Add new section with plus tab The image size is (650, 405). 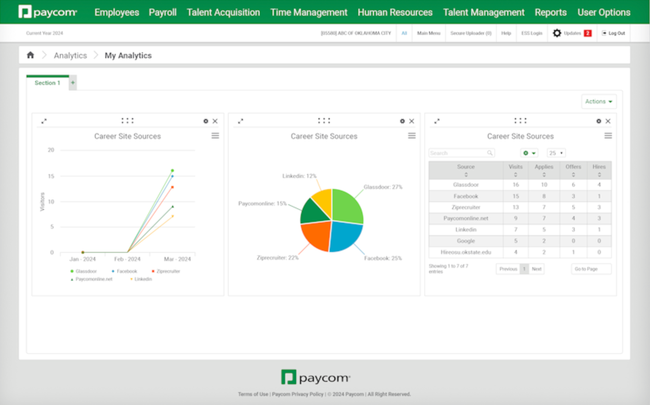[x=73, y=83]
